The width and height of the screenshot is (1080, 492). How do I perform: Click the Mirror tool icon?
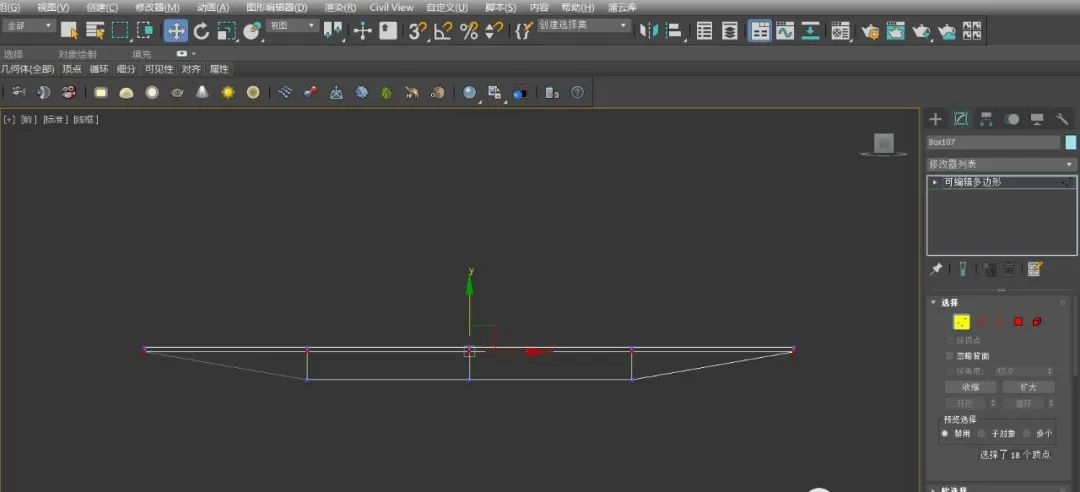coord(649,30)
